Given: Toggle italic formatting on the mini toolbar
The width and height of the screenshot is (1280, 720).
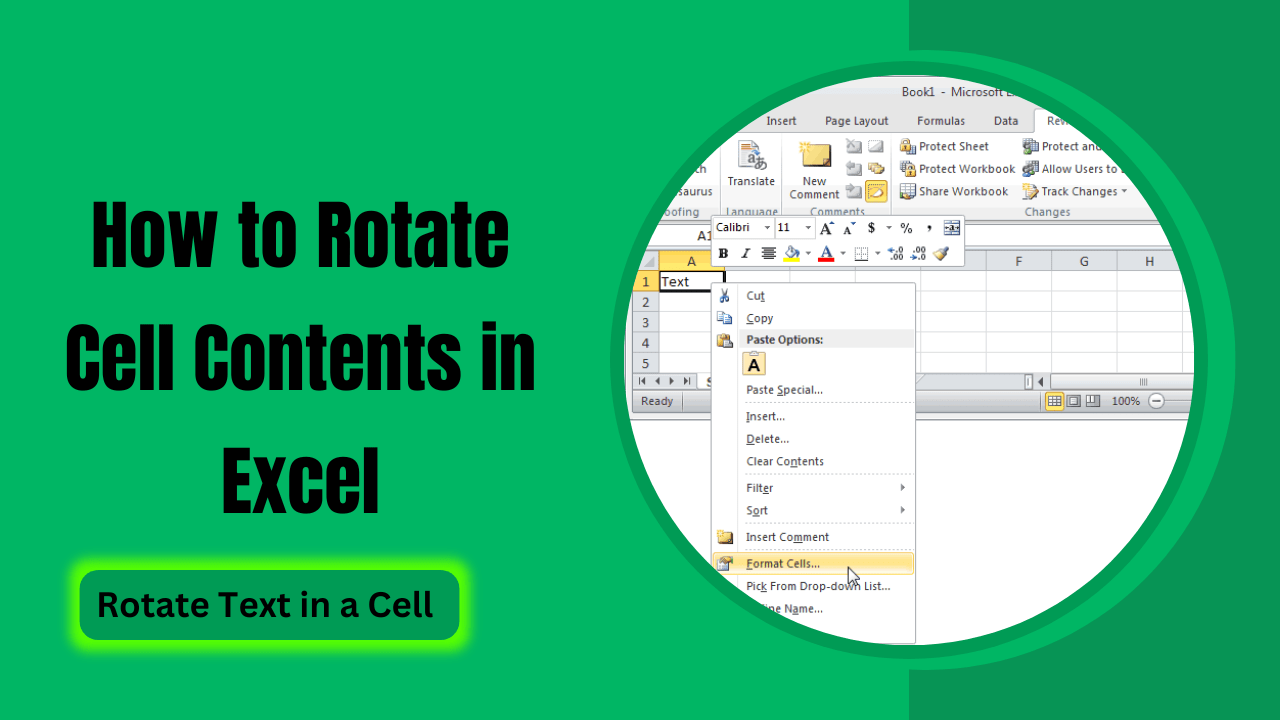Looking at the screenshot, I should pyautogui.click(x=745, y=253).
